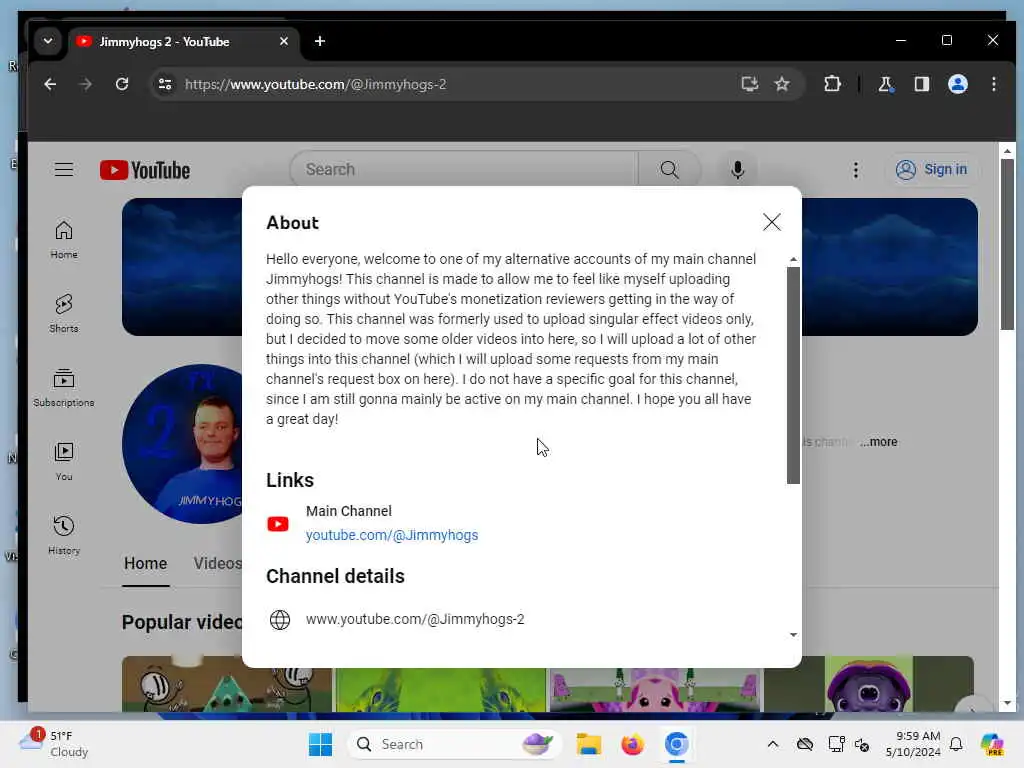Click the About dialog scrollbar thumb

[x=793, y=376]
